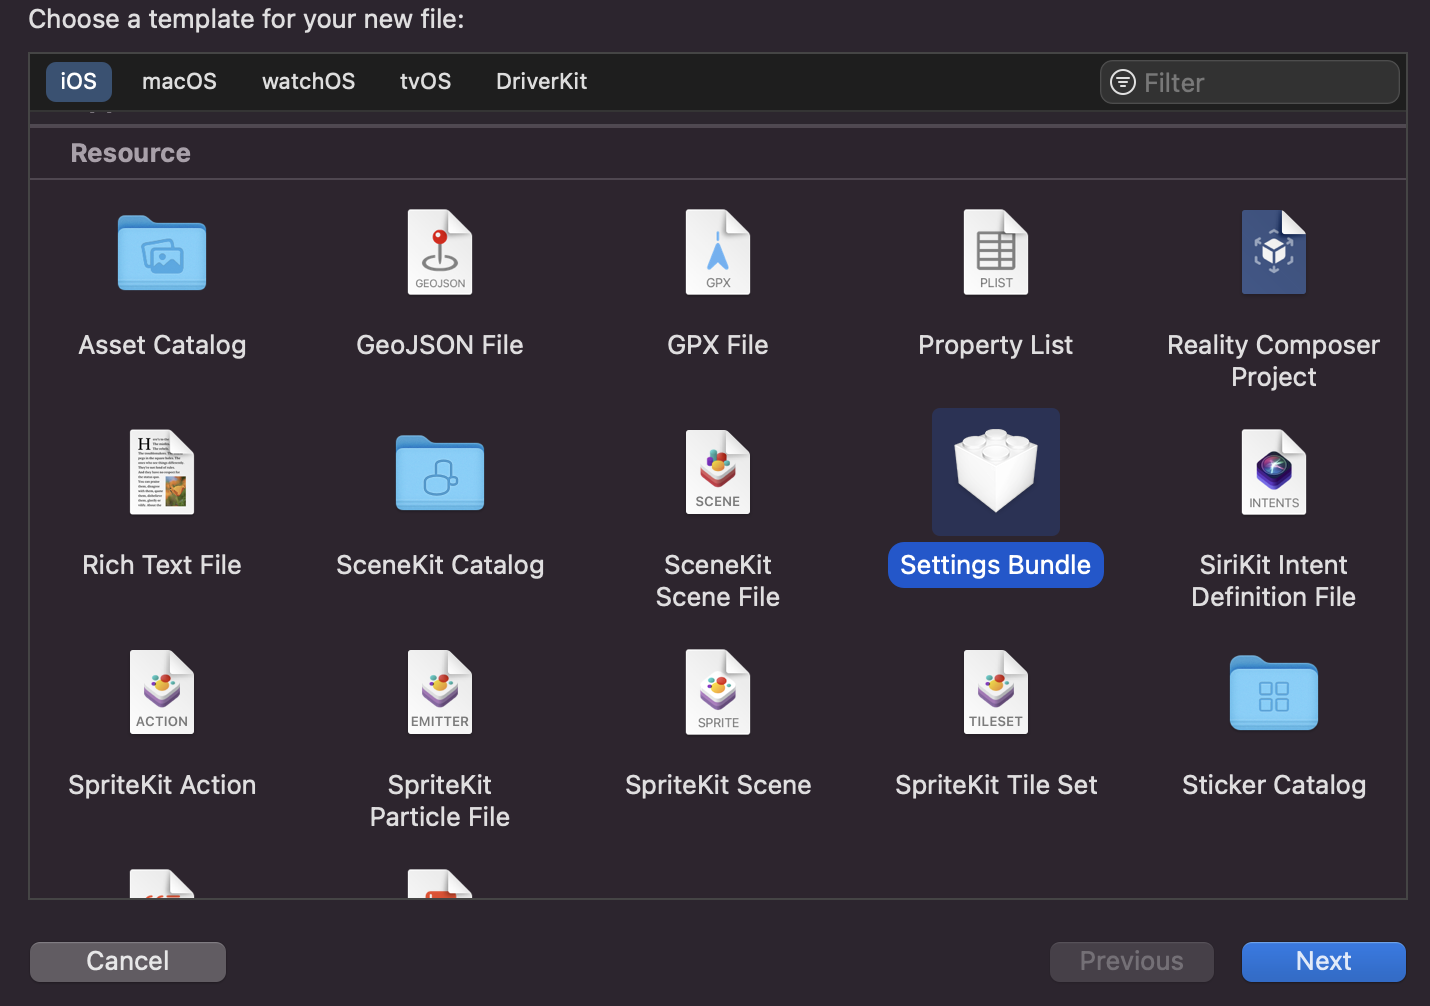Select the tvOS platform tab
1430x1006 pixels.
click(426, 81)
